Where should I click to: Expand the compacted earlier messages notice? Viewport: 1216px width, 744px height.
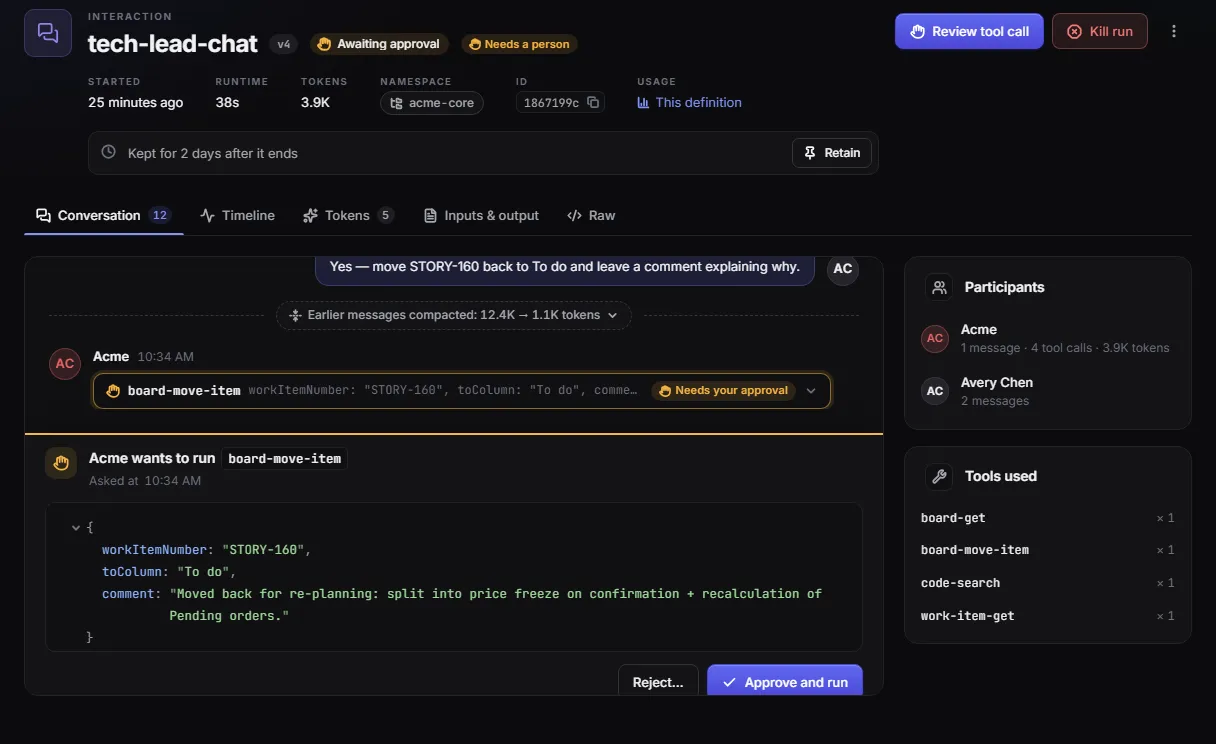click(x=454, y=315)
